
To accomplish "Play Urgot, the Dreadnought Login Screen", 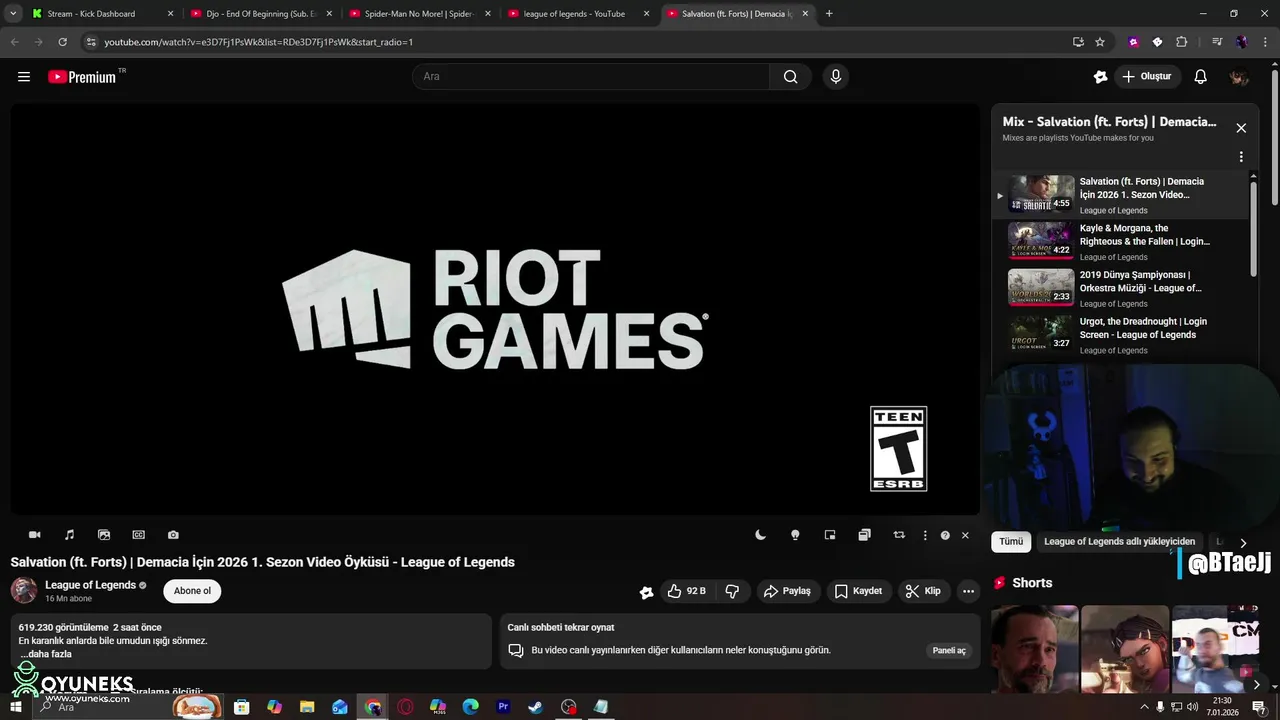I will pos(1120,335).
